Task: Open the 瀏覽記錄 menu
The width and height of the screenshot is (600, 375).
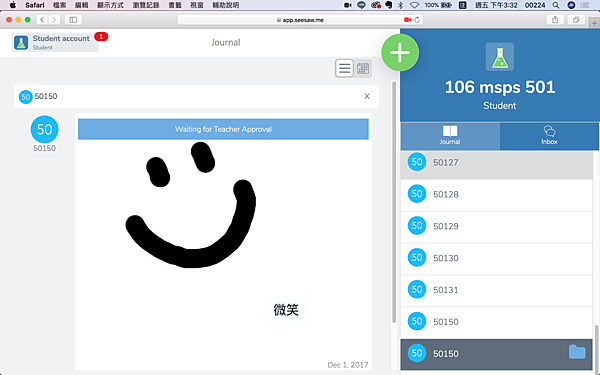Action: pyautogui.click(x=146, y=5)
